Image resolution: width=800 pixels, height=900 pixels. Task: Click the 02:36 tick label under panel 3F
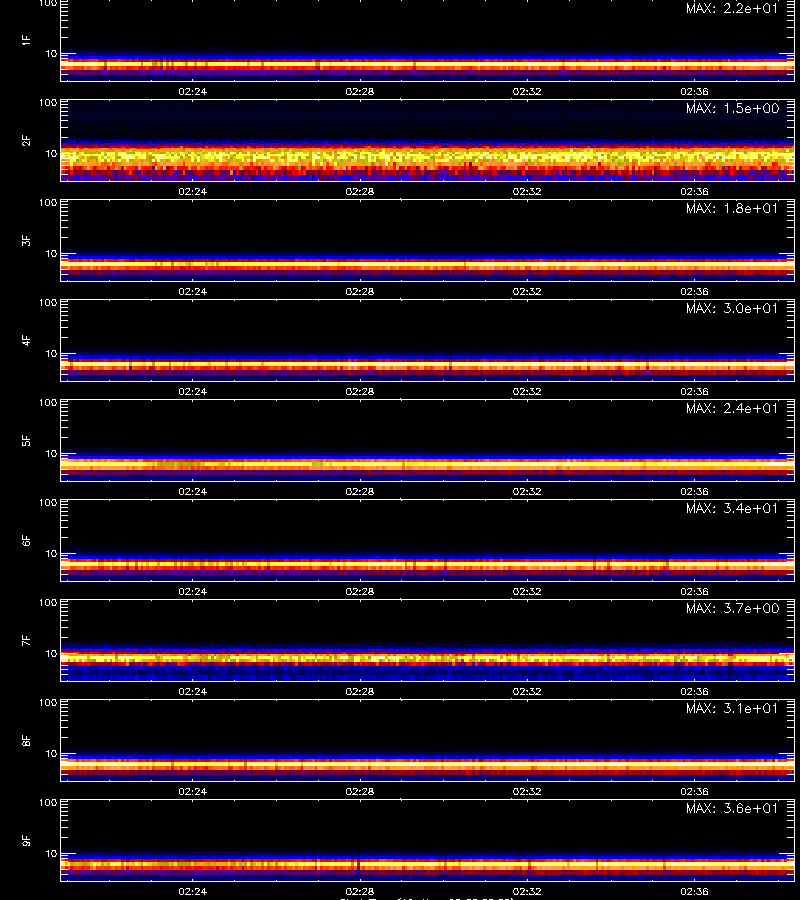tap(694, 291)
